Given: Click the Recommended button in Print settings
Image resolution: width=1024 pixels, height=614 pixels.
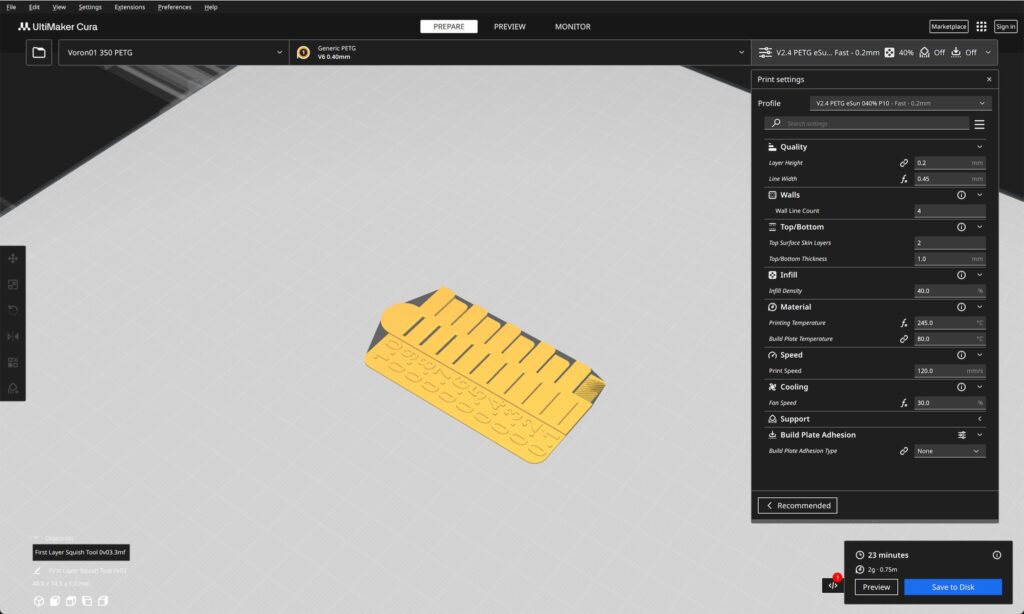Looking at the screenshot, I should click(797, 505).
